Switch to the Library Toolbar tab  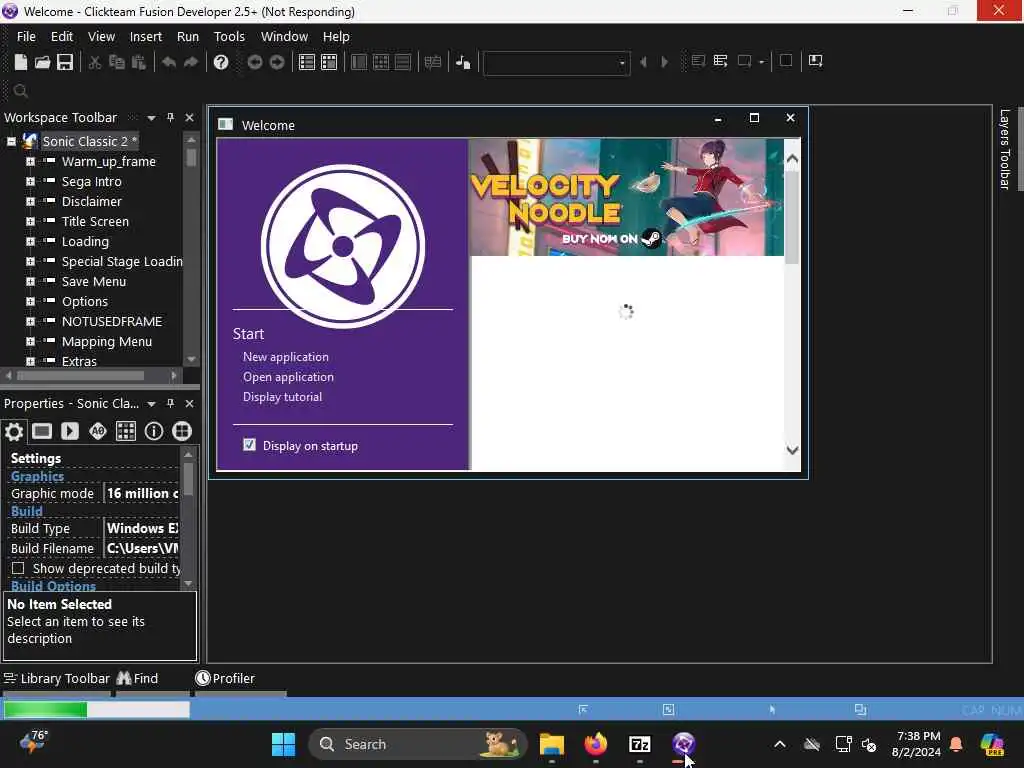pos(57,679)
